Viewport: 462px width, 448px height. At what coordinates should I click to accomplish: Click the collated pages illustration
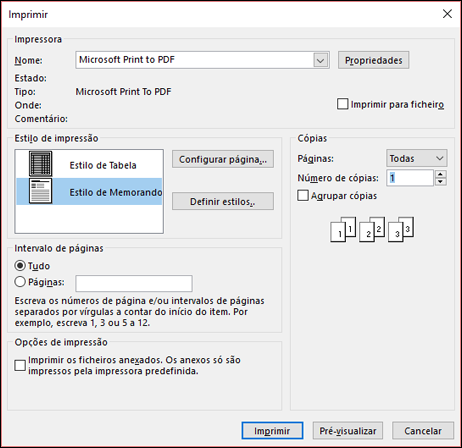pyautogui.click(x=372, y=229)
